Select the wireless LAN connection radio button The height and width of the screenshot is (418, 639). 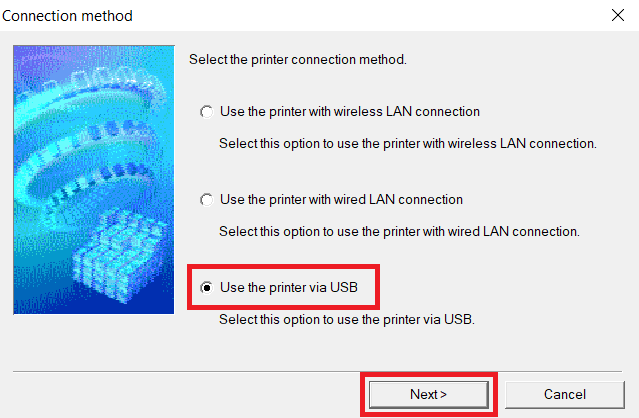pos(207,112)
